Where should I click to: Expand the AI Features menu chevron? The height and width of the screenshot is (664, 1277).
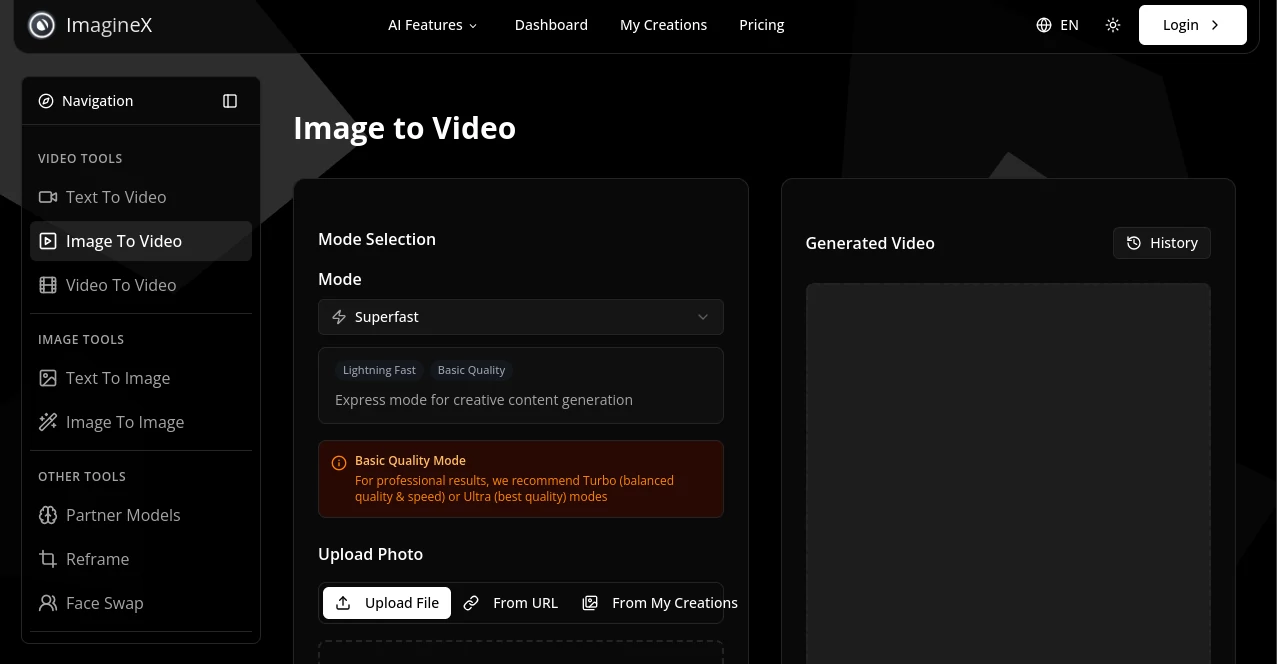coord(472,25)
